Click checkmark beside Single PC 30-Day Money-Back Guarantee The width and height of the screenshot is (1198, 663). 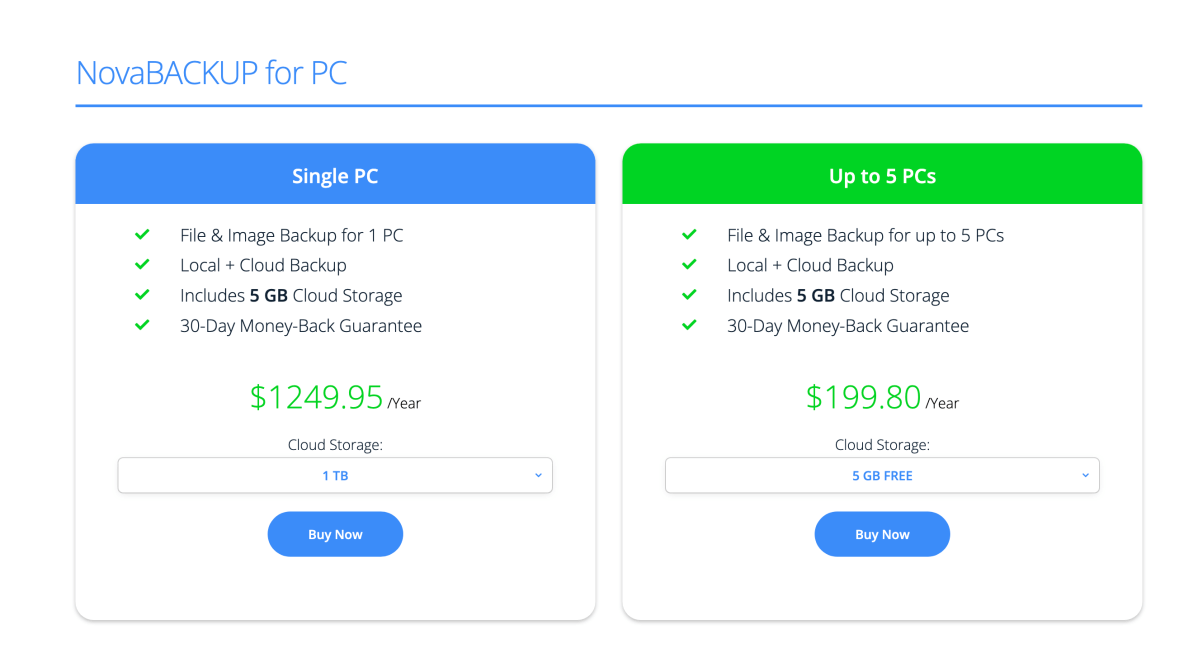click(142, 325)
